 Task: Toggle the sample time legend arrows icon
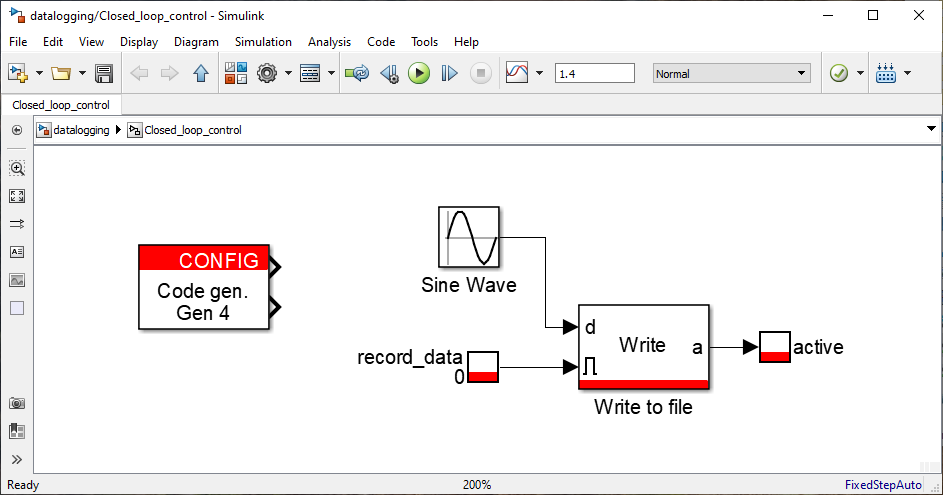[17, 224]
